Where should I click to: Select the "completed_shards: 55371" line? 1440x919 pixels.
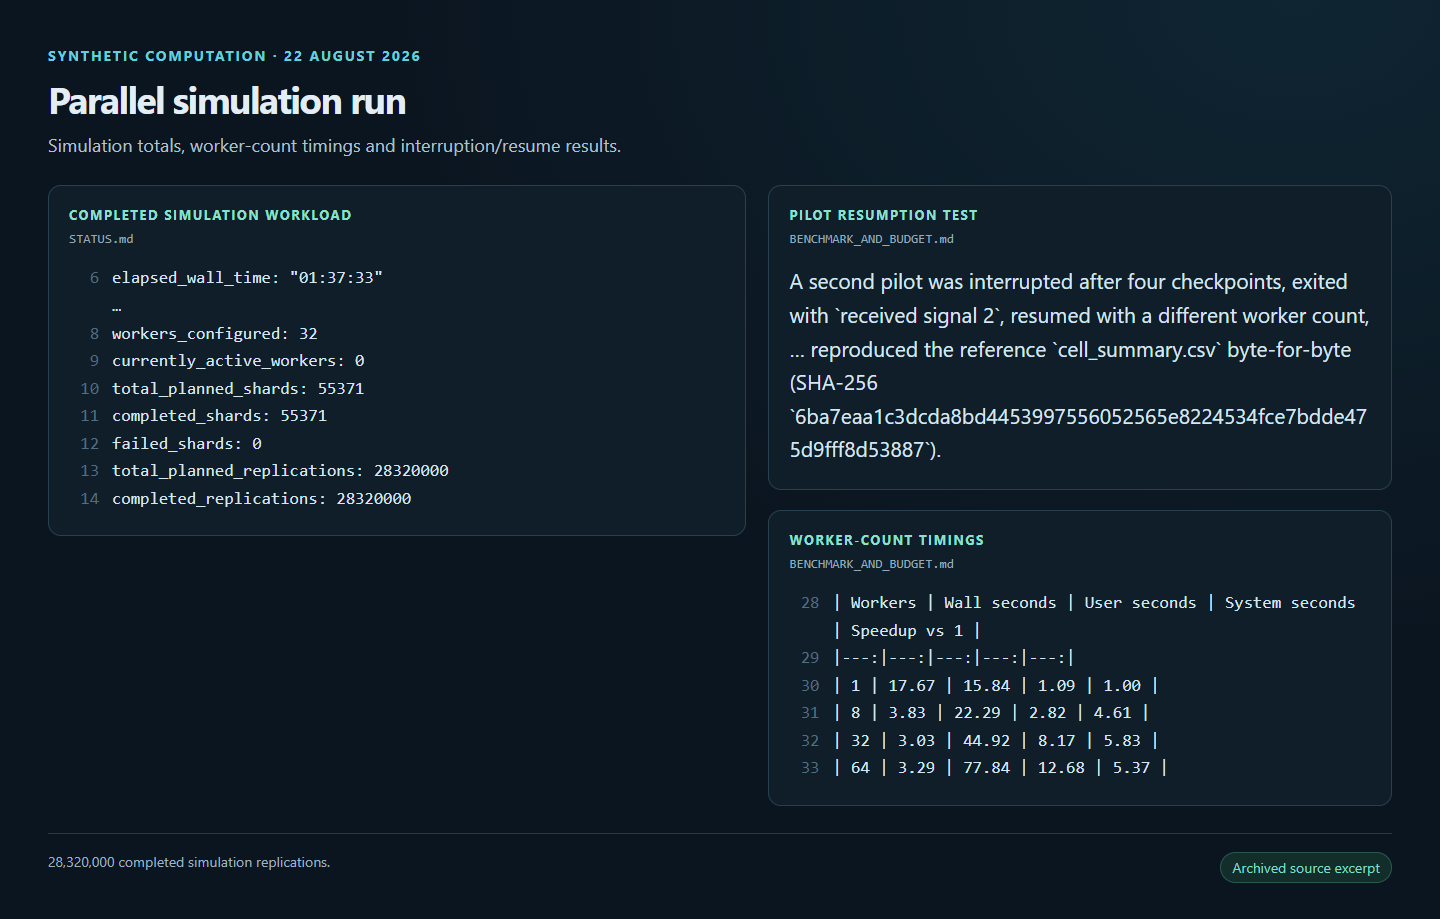(219, 416)
